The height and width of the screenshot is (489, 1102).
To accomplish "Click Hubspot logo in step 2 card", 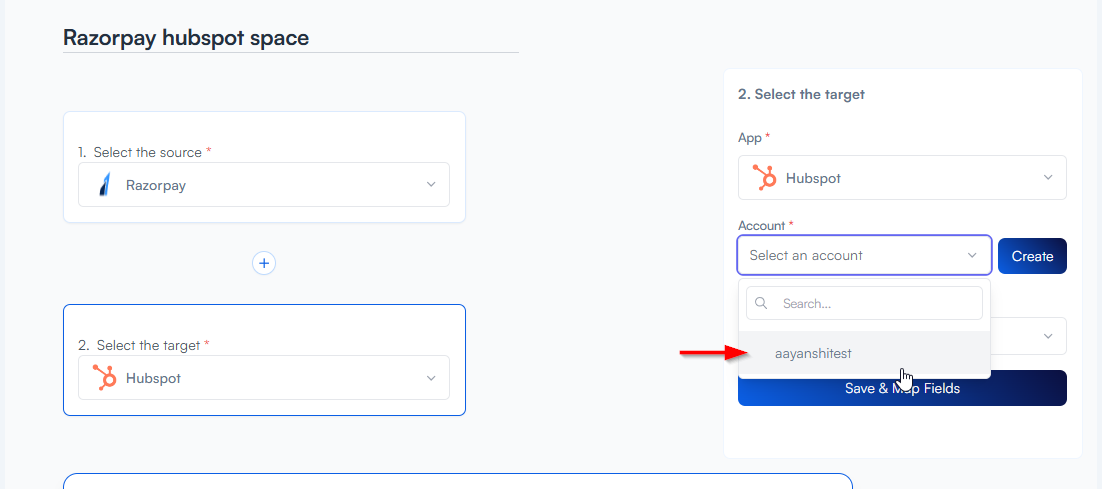I will [x=103, y=378].
